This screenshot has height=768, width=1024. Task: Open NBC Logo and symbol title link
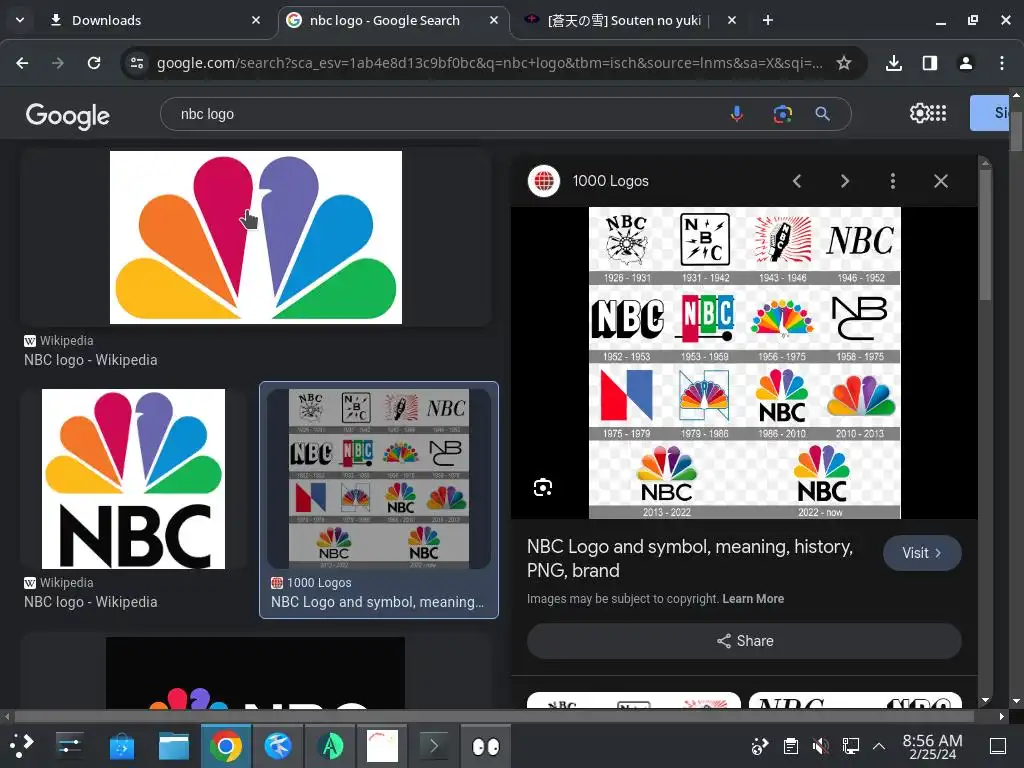(690, 558)
